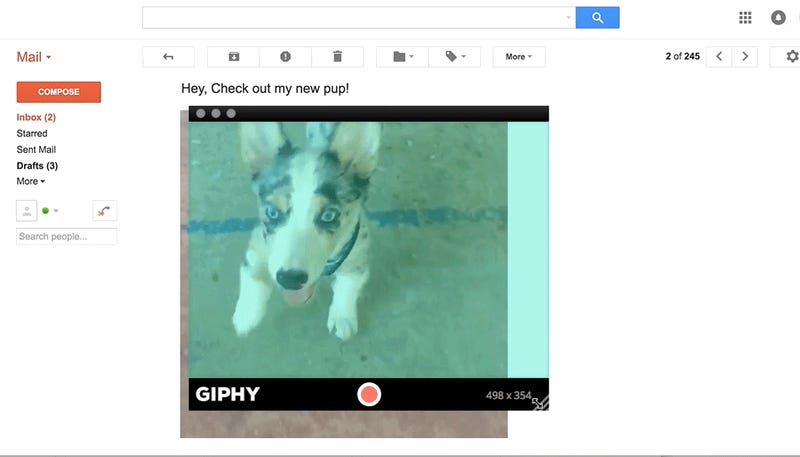
Task: Click the email subject line text
Action: tap(265, 89)
